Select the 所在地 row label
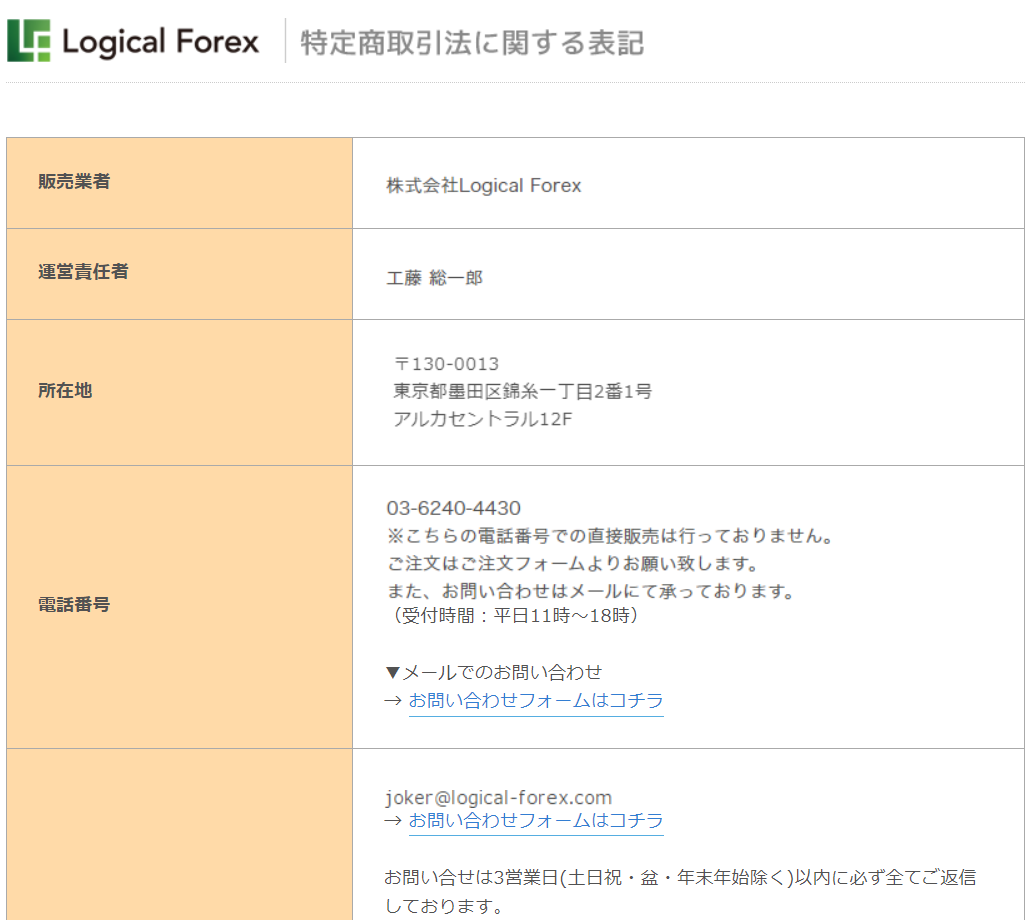 (65, 391)
